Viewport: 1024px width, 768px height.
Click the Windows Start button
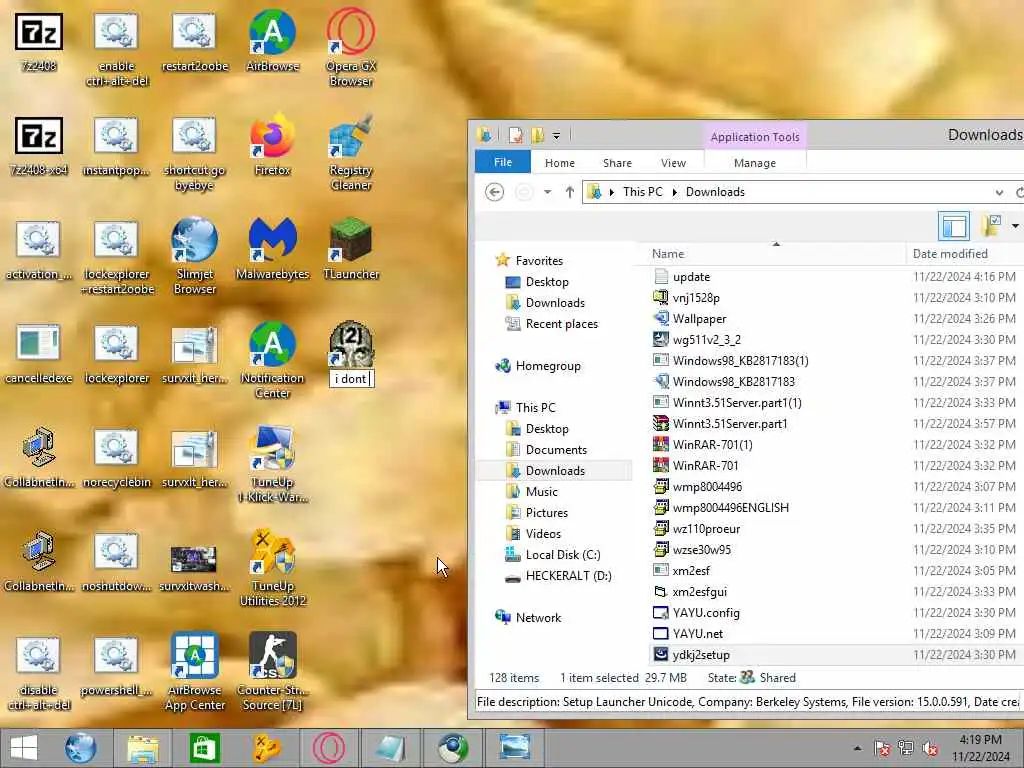point(24,748)
